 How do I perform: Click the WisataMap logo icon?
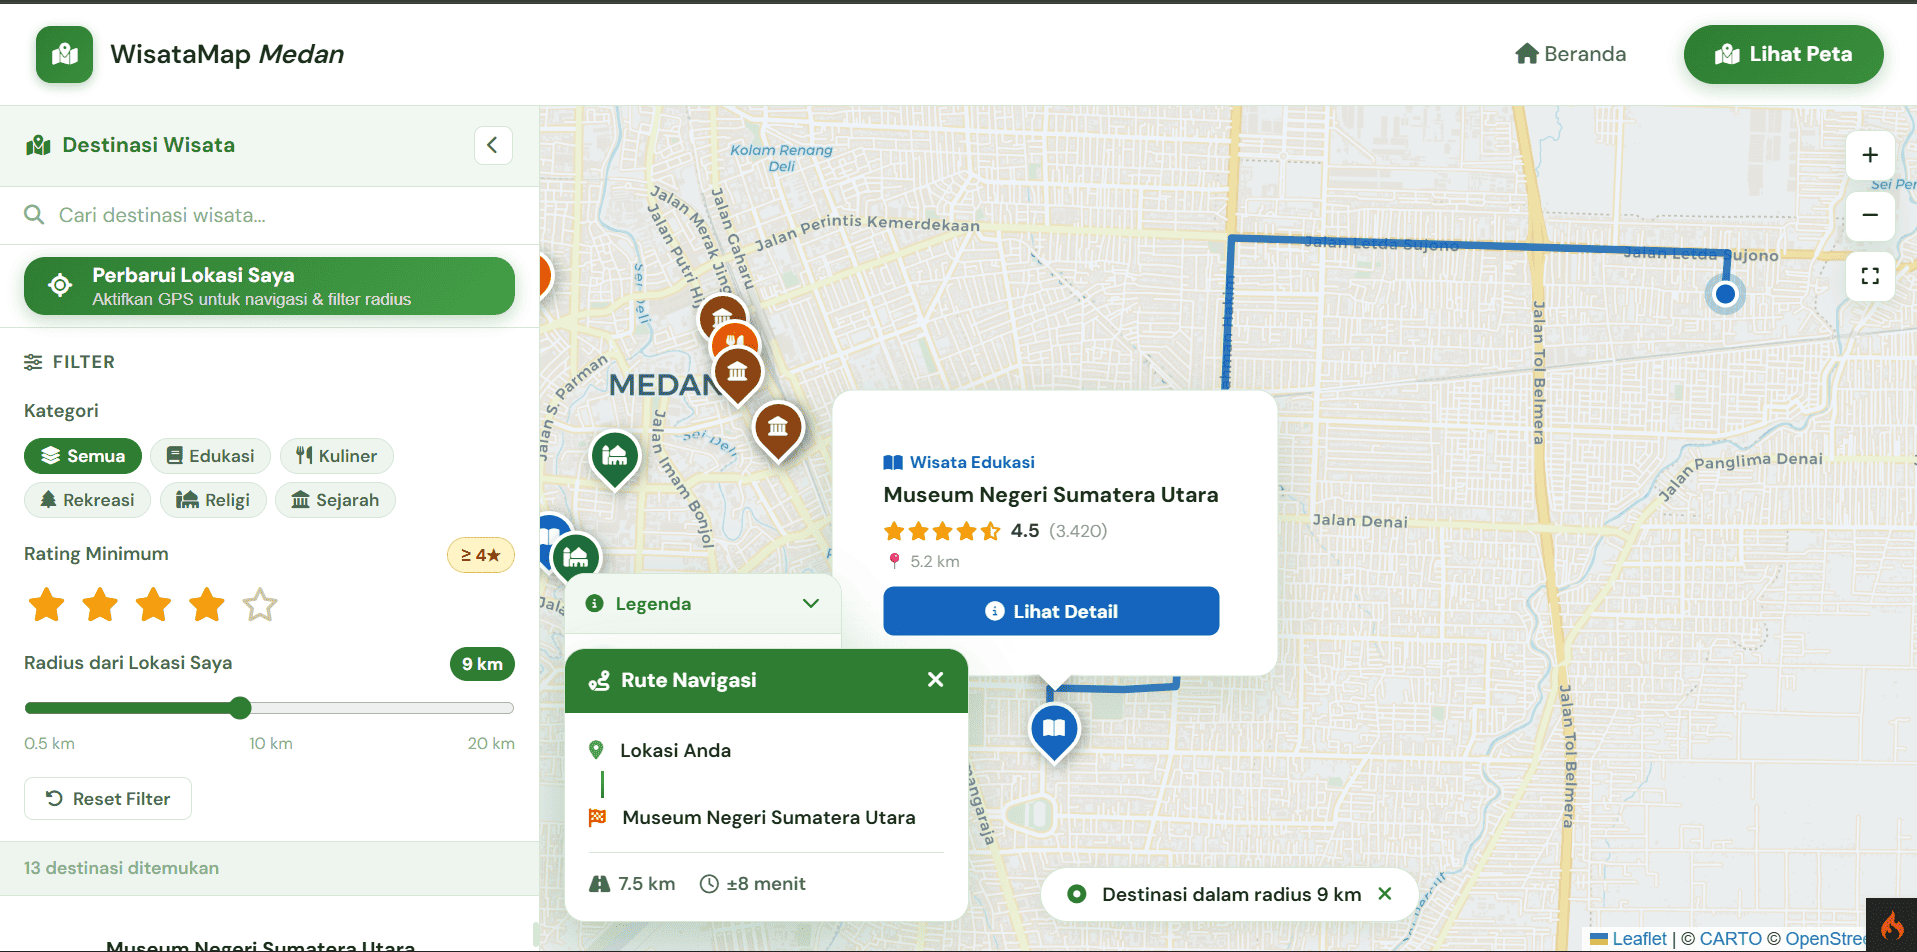click(64, 54)
